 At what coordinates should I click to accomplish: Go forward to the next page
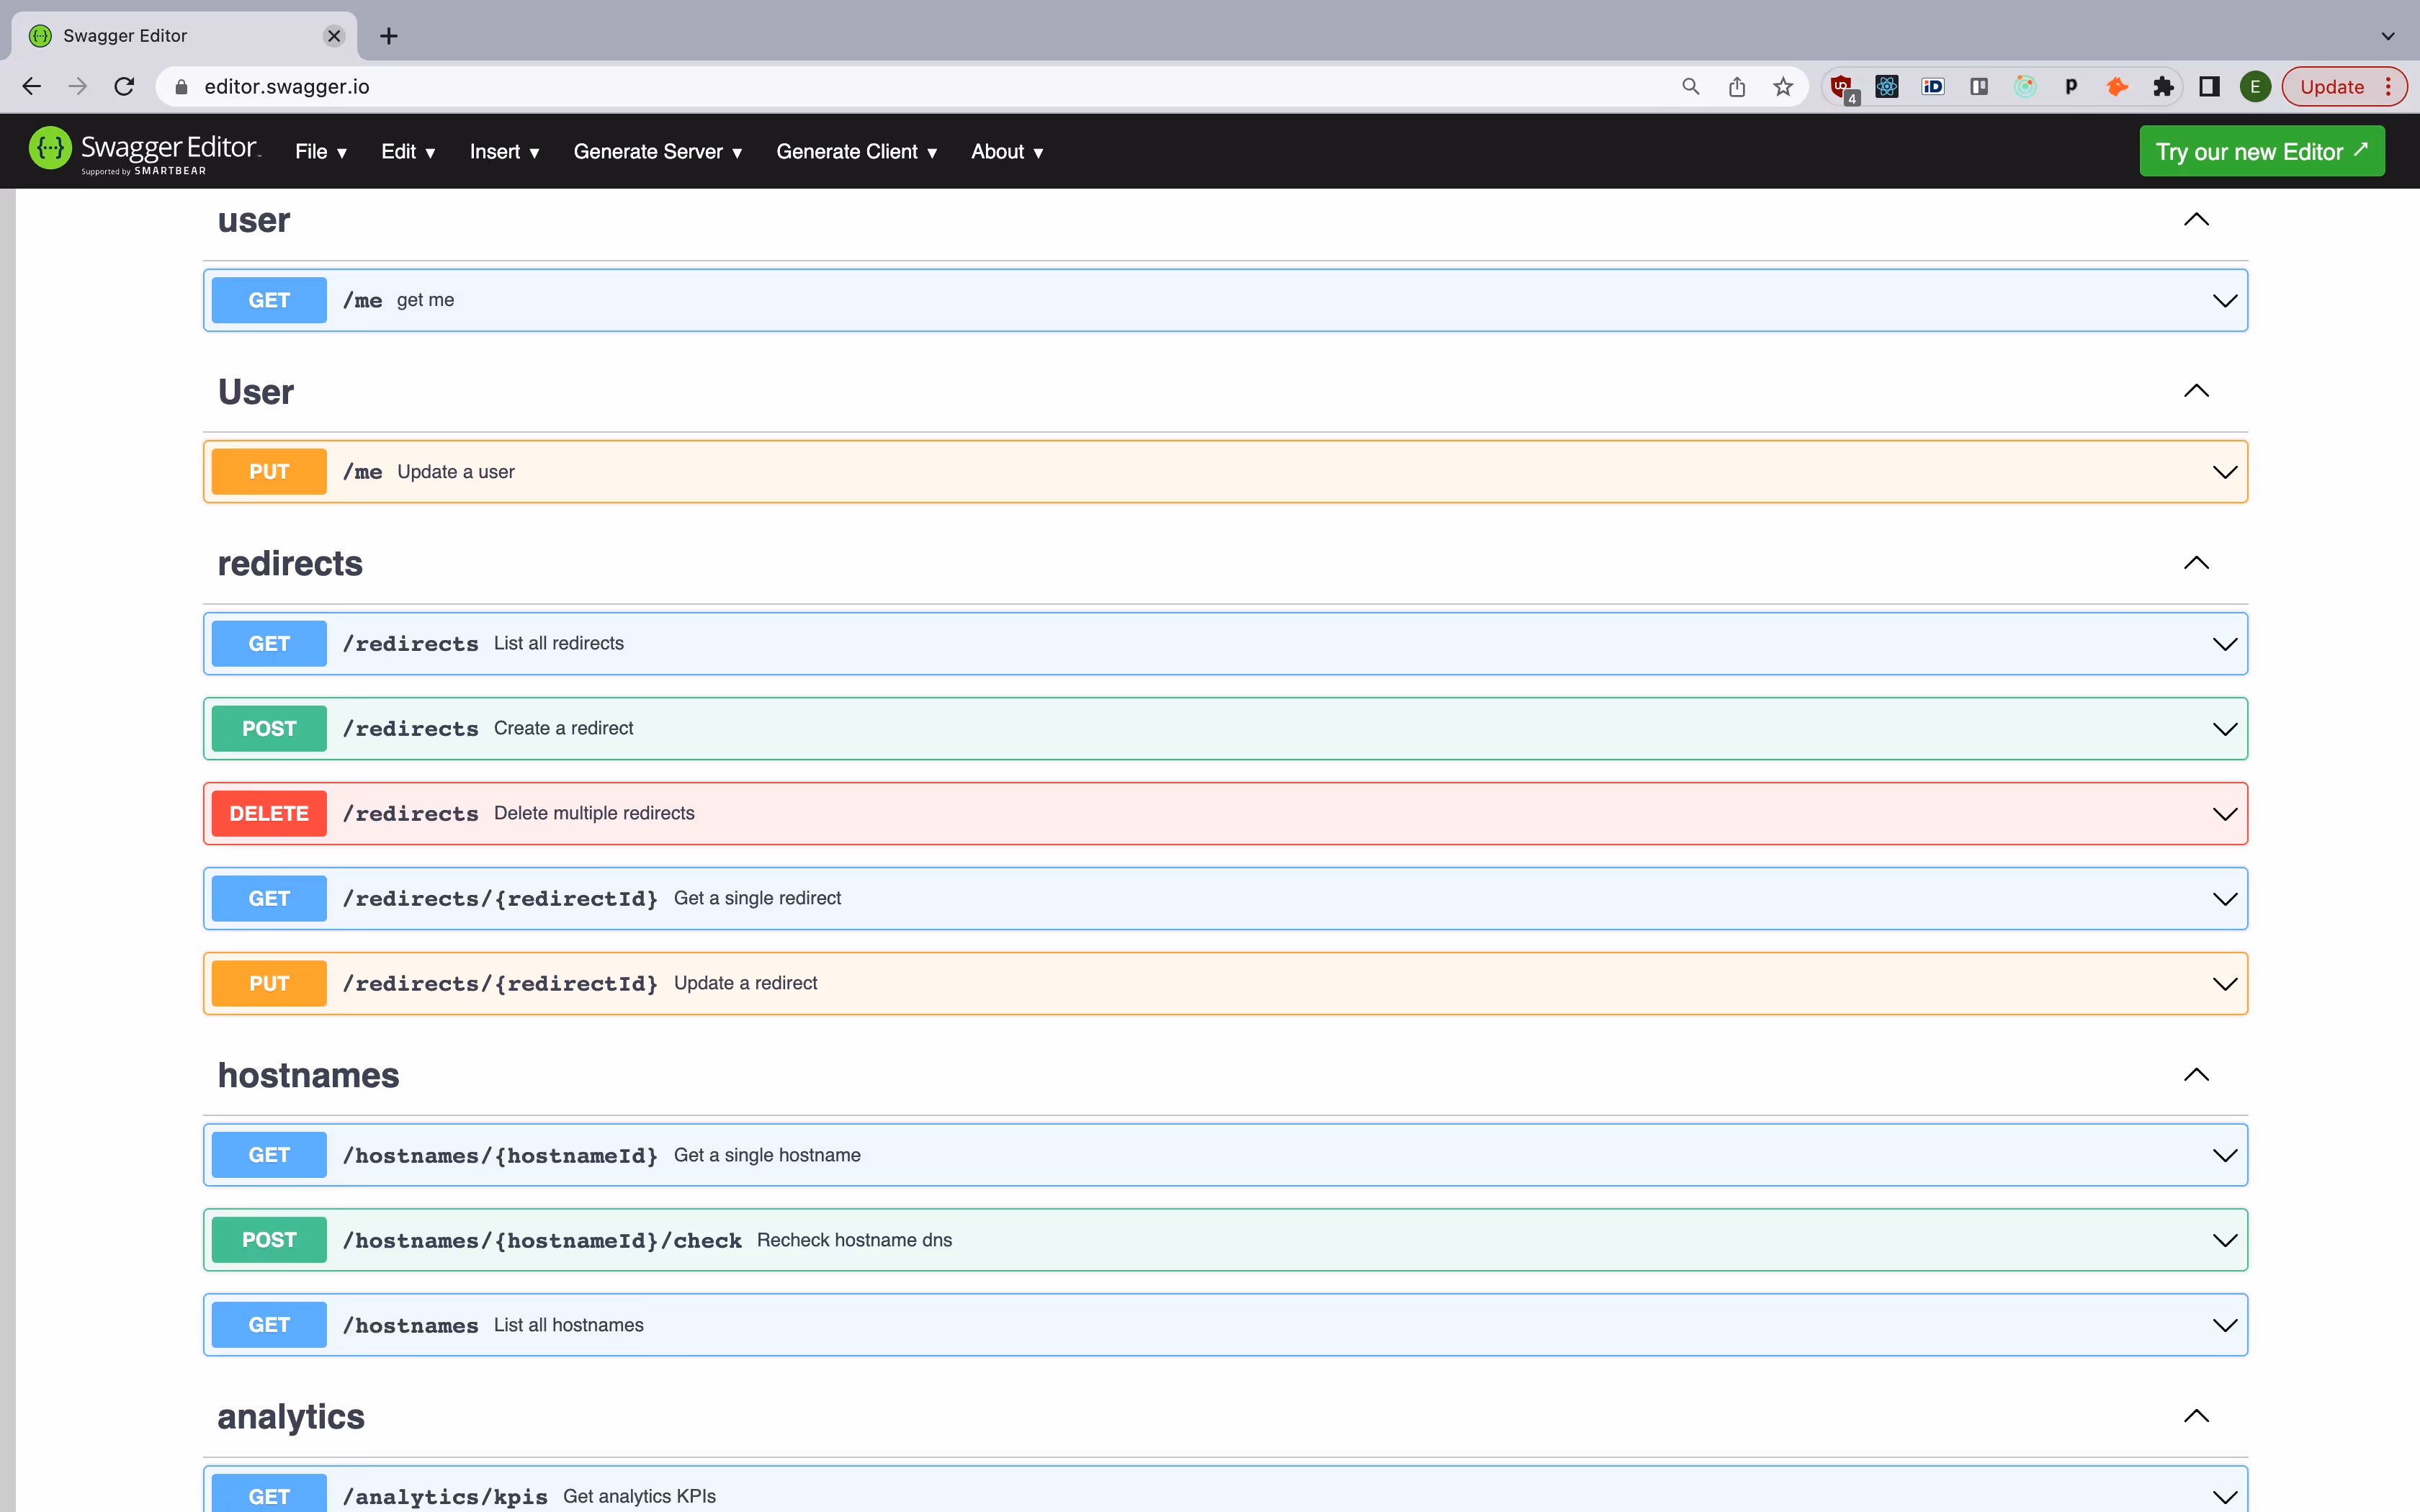(x=78, y=87)
